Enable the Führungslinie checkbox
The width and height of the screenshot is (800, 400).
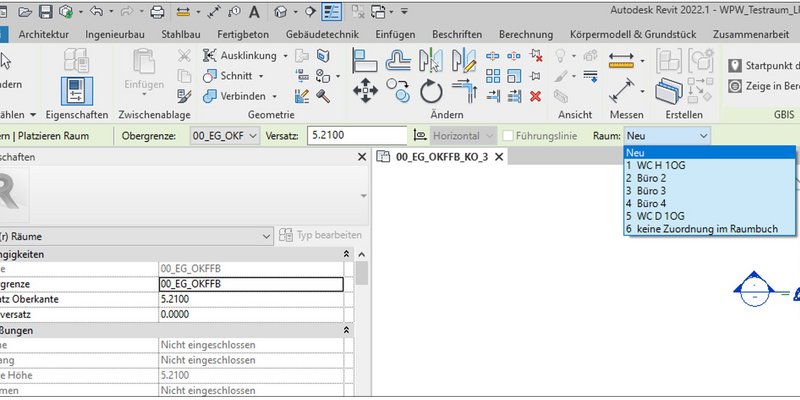[508, 136]
